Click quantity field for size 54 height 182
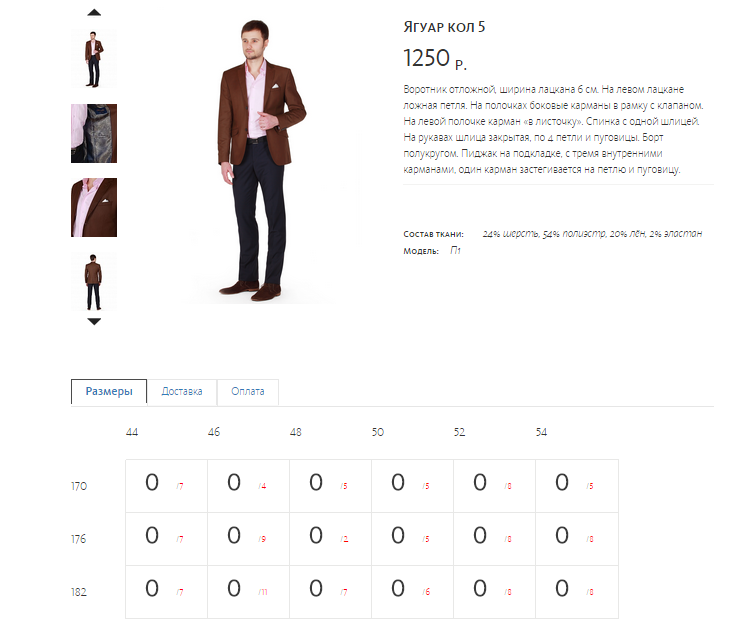The height and width of the screenshot is (625, 740). point(562,588)
